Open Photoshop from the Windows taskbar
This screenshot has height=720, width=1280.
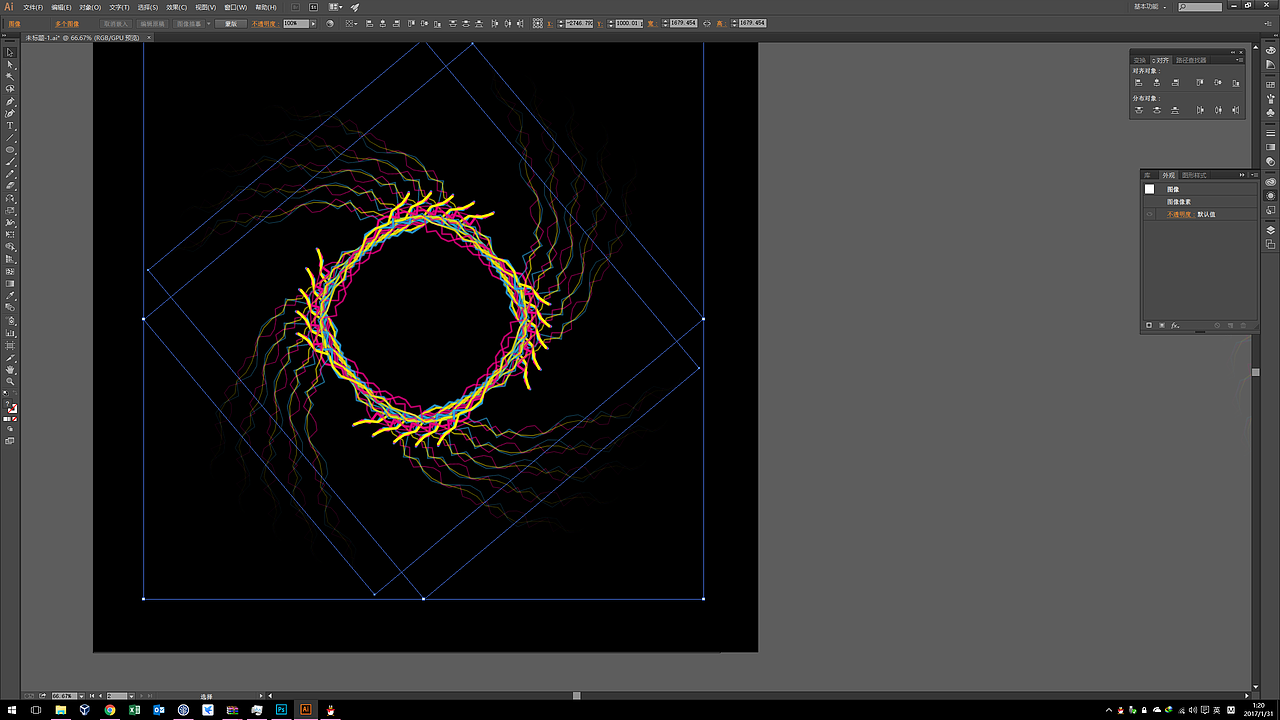[x=281, y=709]
